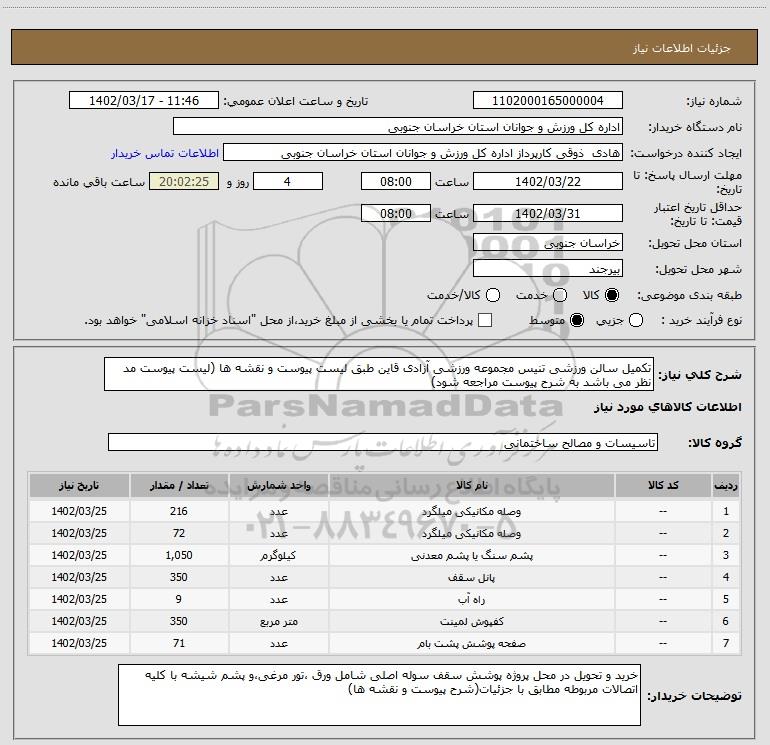This screenshot has width=770, height=745.
Task: Select item پشم سنگ یا پشم معدنی
Action: tap(471, 555)
